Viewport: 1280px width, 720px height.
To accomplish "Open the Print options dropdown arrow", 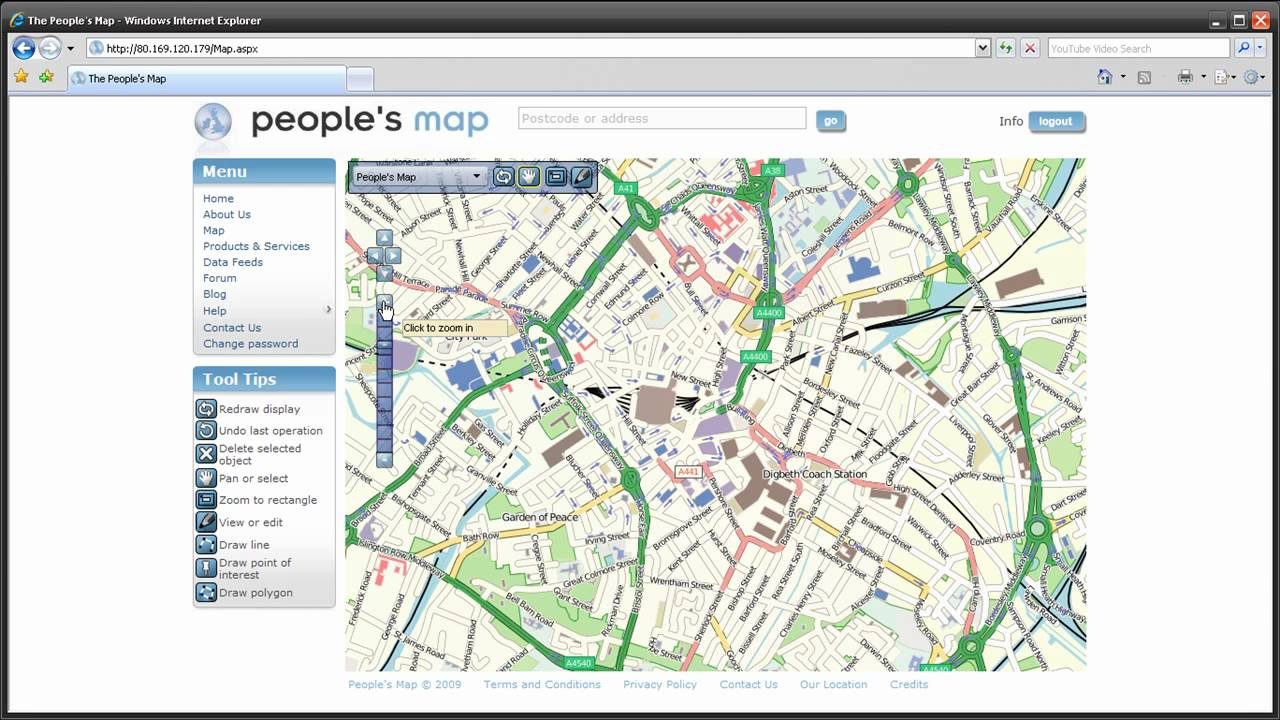I will (1203, 77).
